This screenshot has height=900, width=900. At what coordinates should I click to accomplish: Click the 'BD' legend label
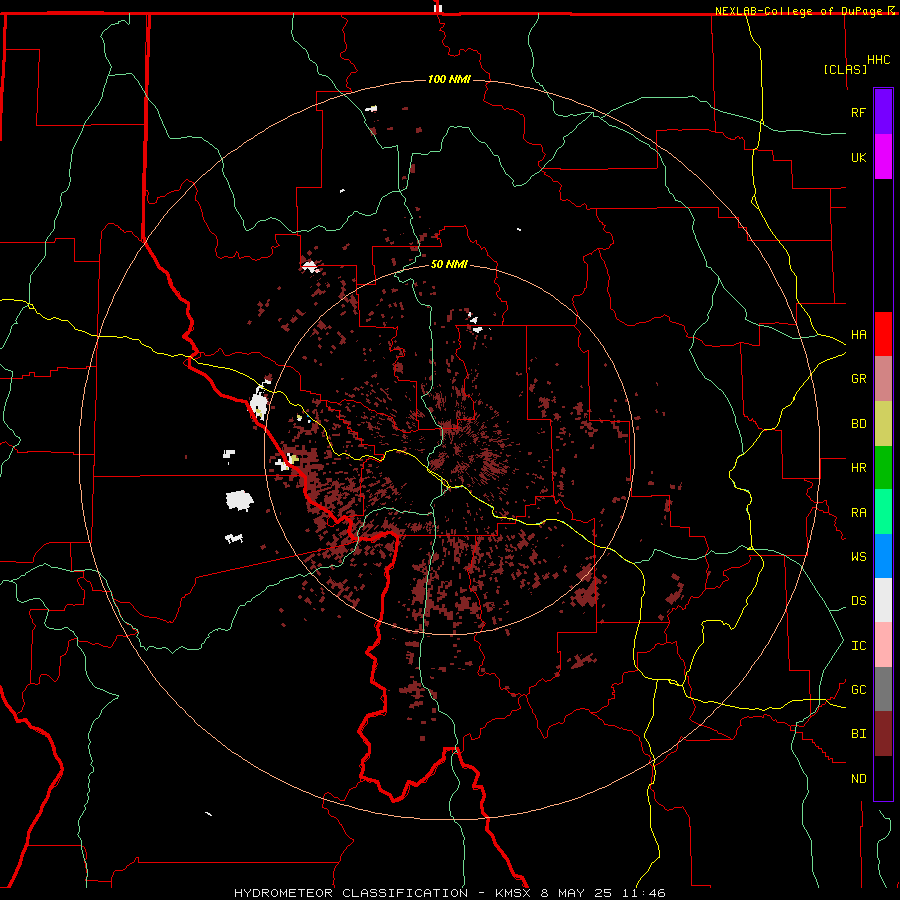click(x=858, y=424)
